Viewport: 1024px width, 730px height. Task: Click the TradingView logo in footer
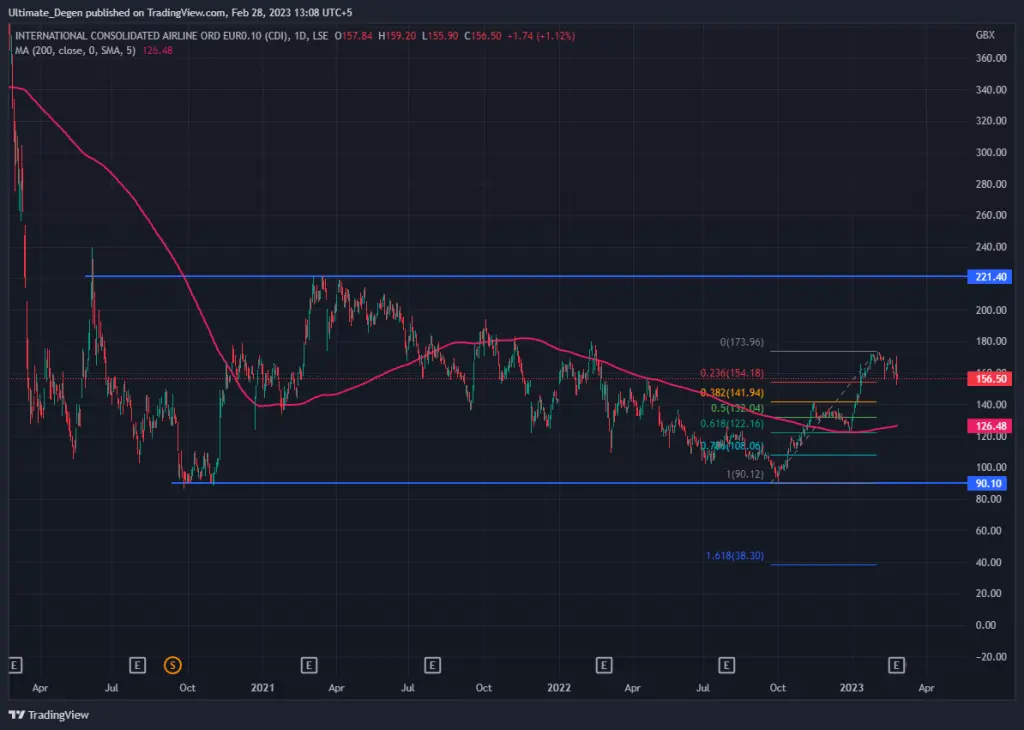click(49, 715)
